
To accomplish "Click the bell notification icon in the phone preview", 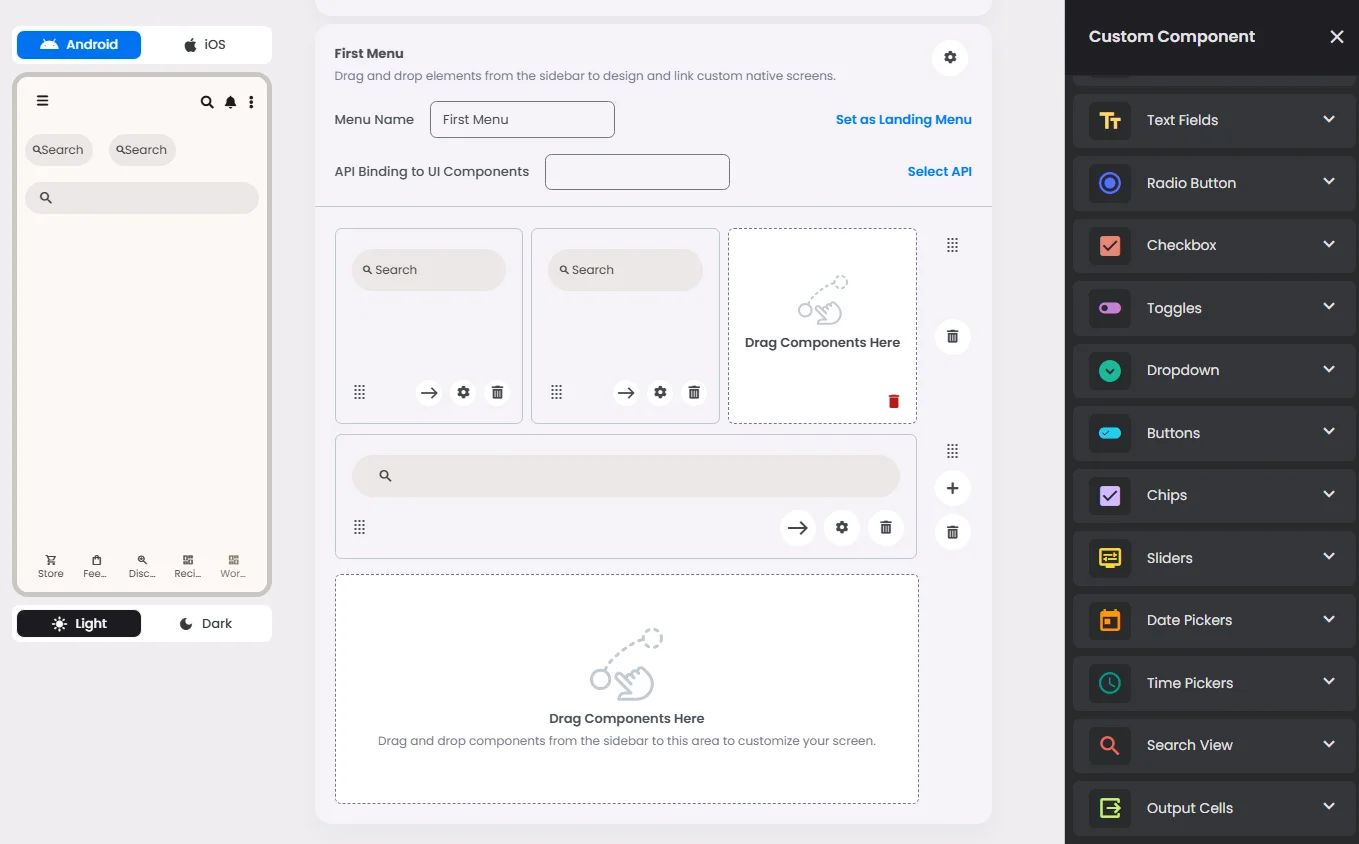I will pyautogui.click(x=230, y=102).
